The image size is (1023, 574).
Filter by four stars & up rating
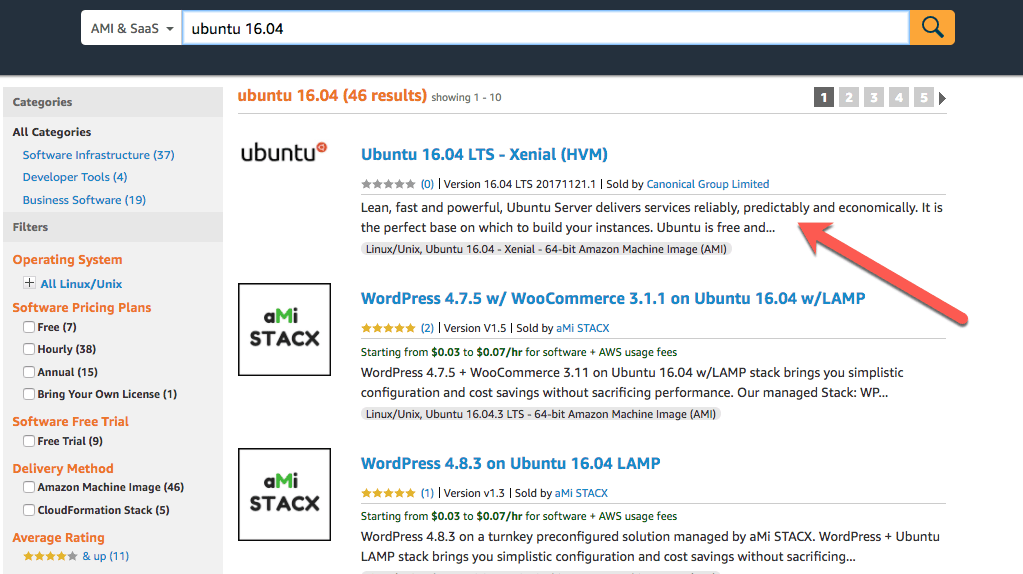[76, 556]
